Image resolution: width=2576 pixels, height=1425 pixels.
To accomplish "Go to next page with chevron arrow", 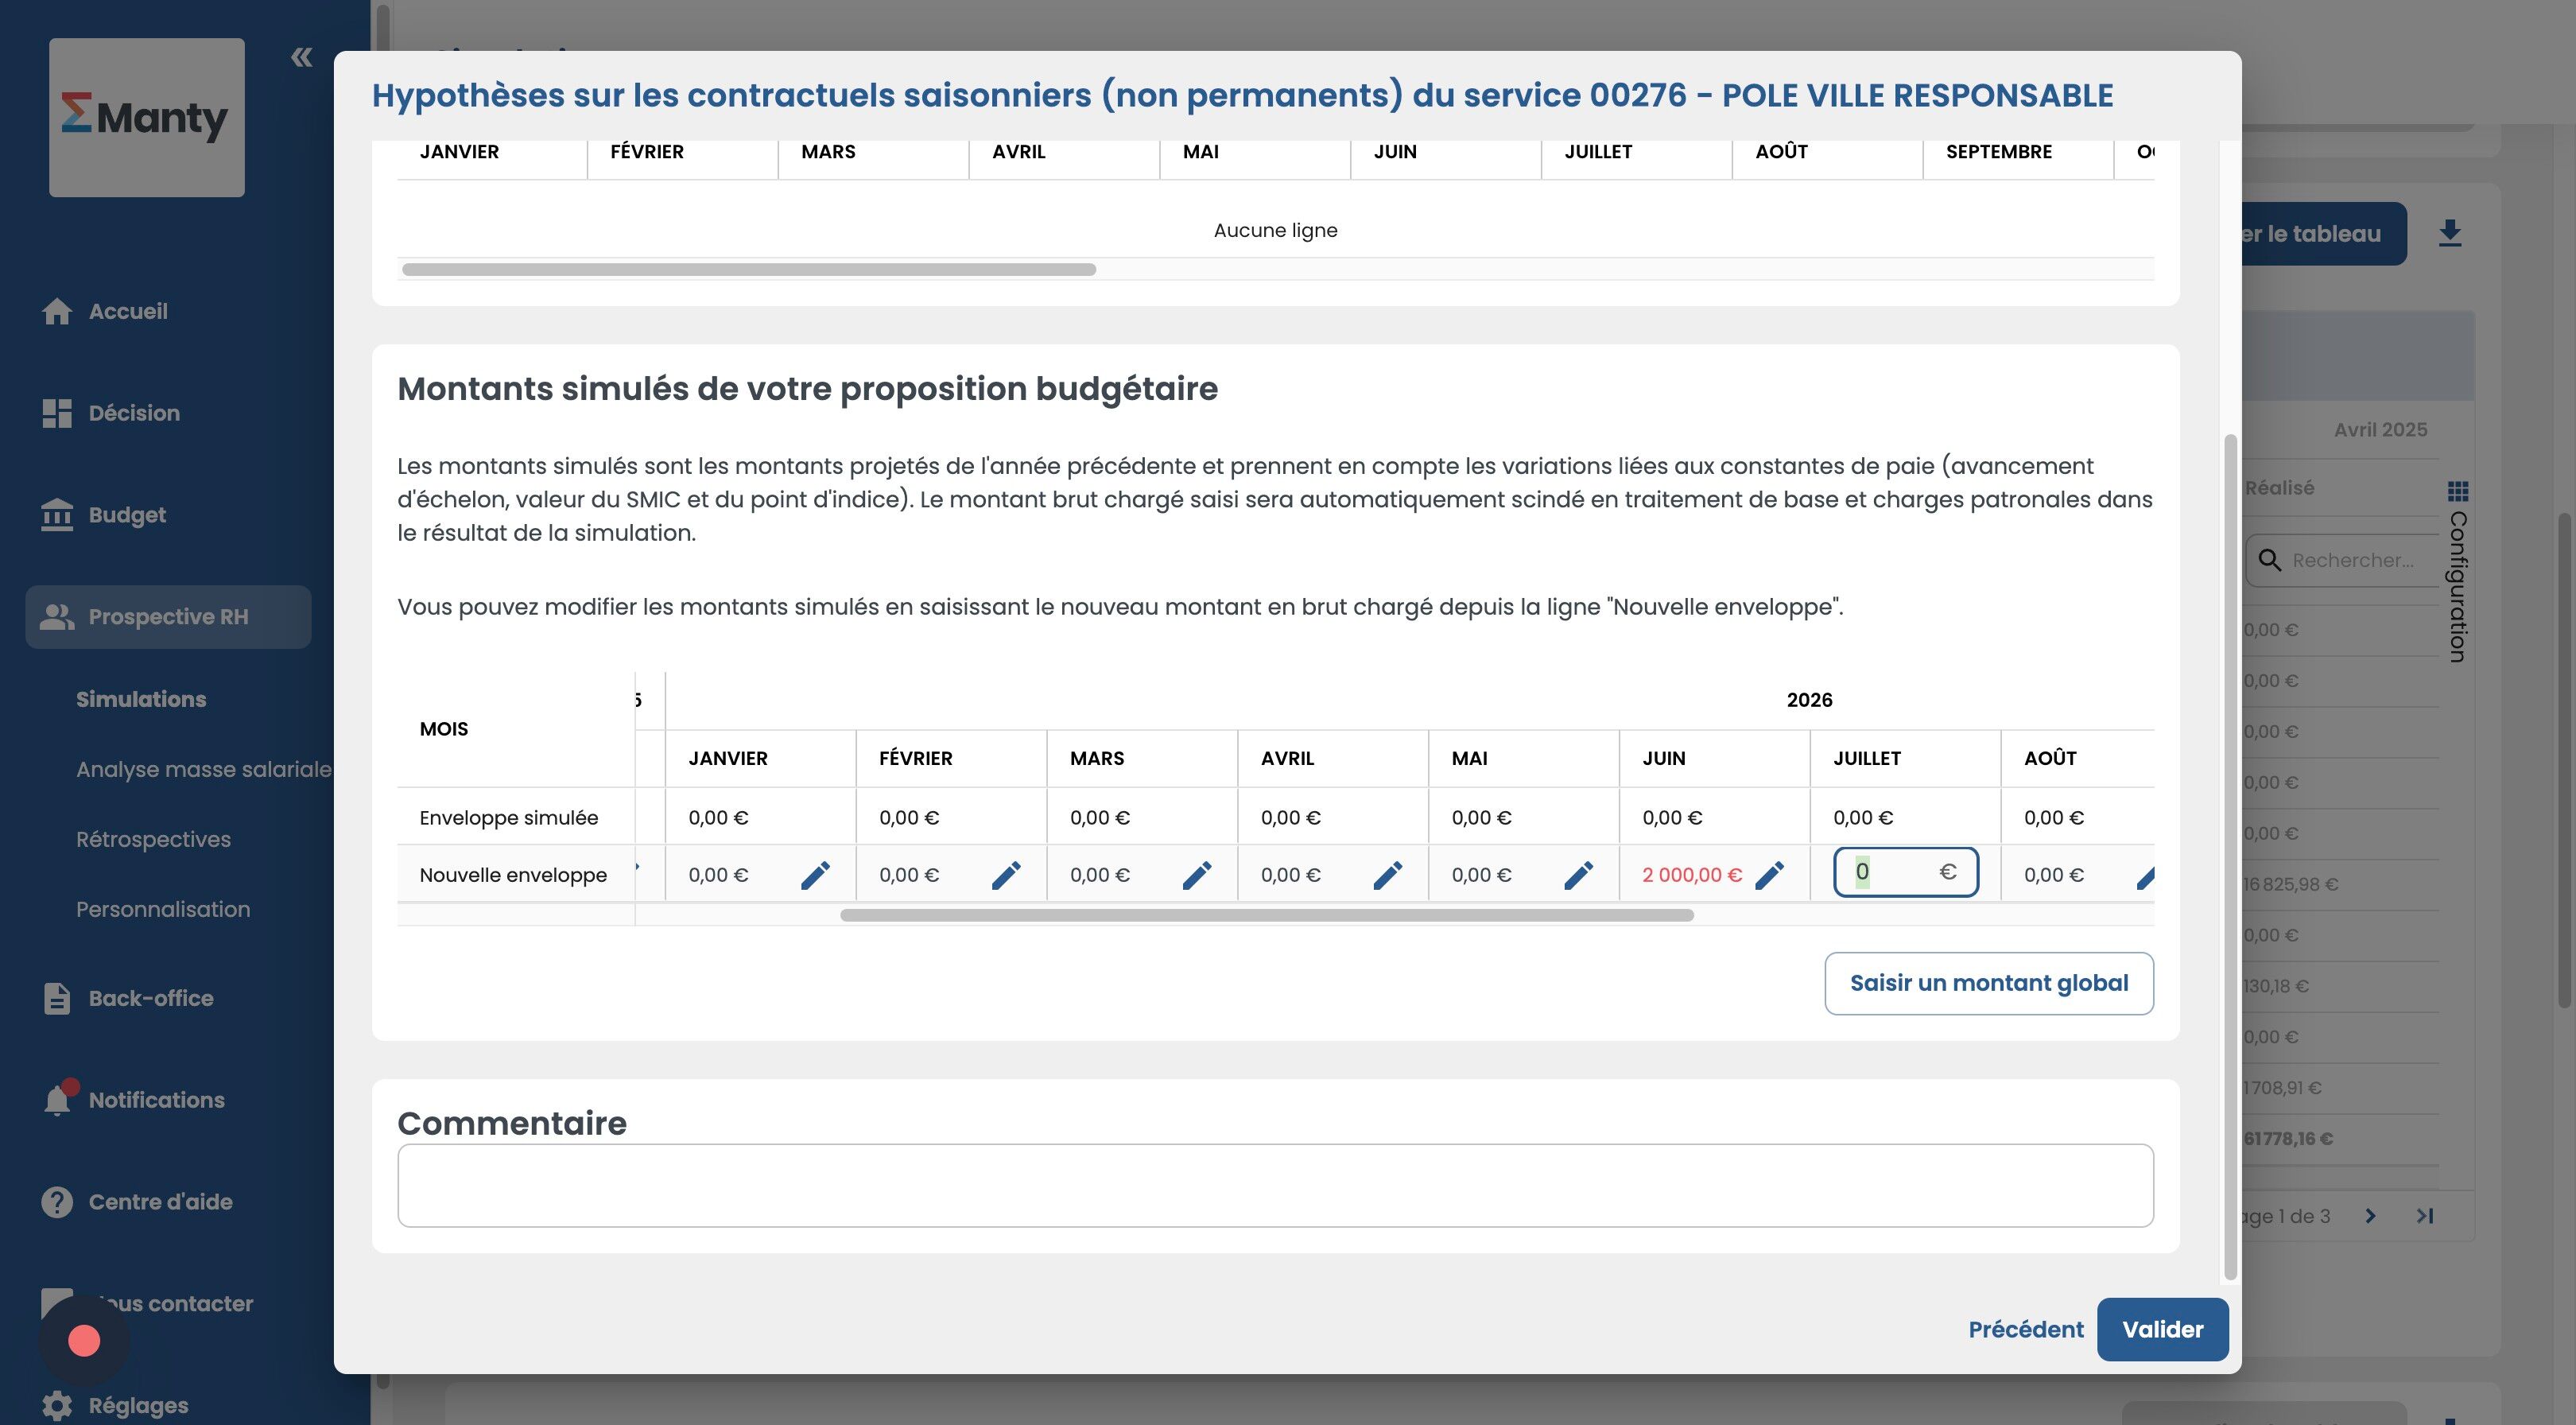I will 2370,1216.
